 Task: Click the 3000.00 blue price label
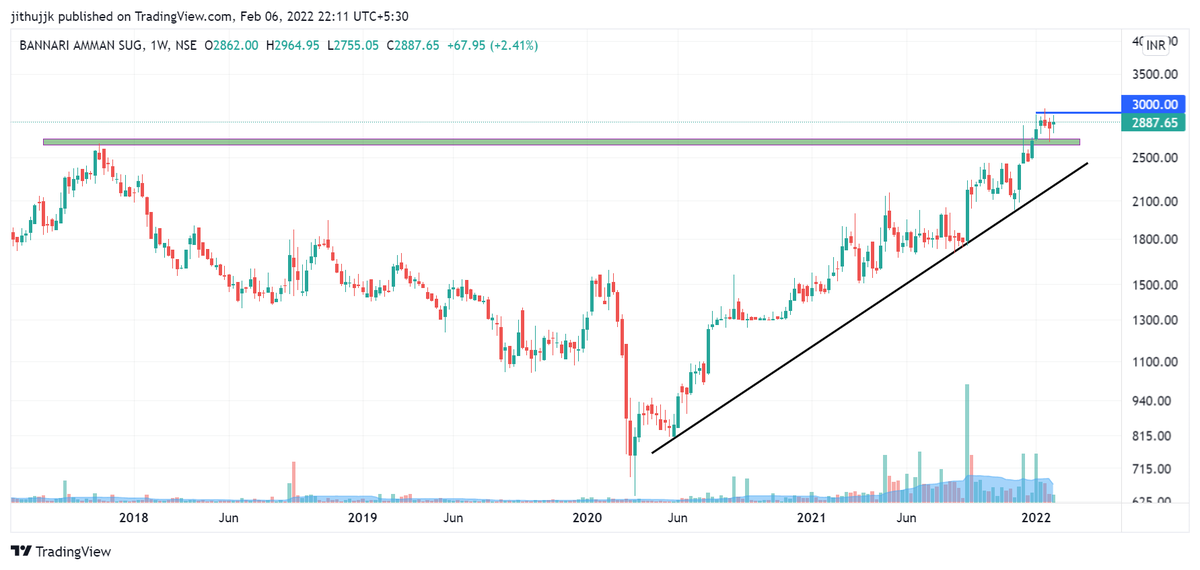pos(1156,104)
